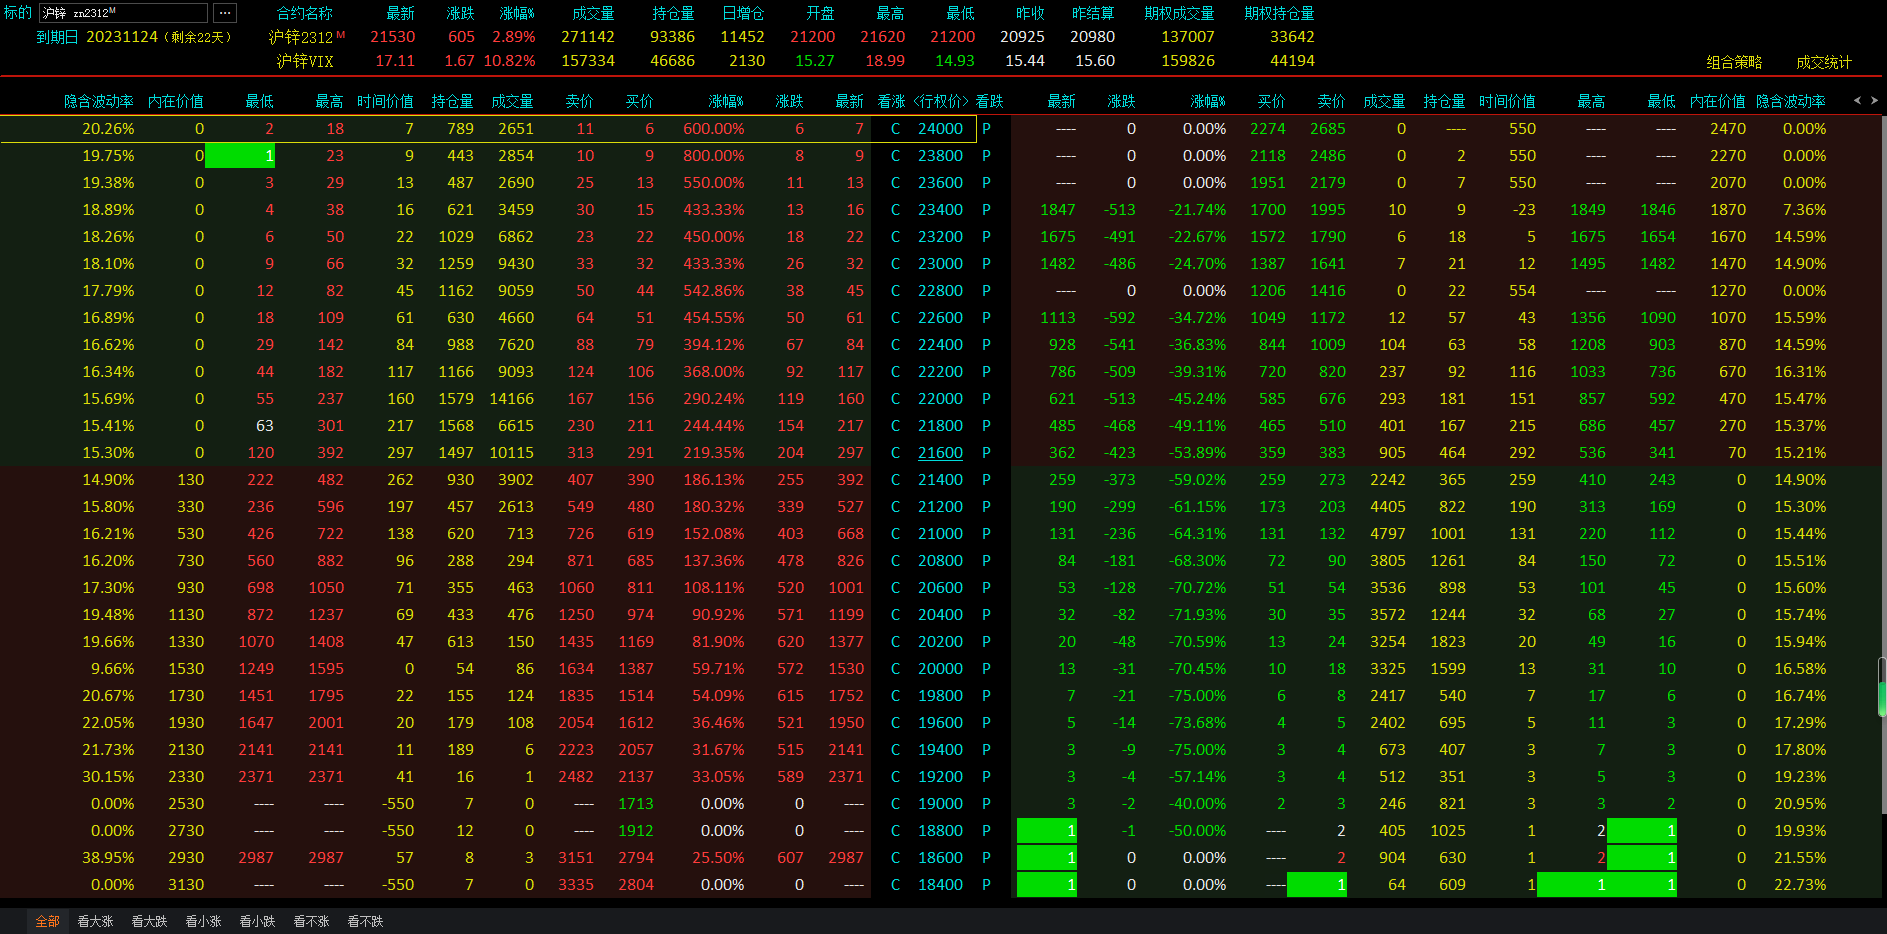This screenshot has width=1887, height=934.
Task: Select the underlined strike price 21600
Action: (x=940, y=453)
